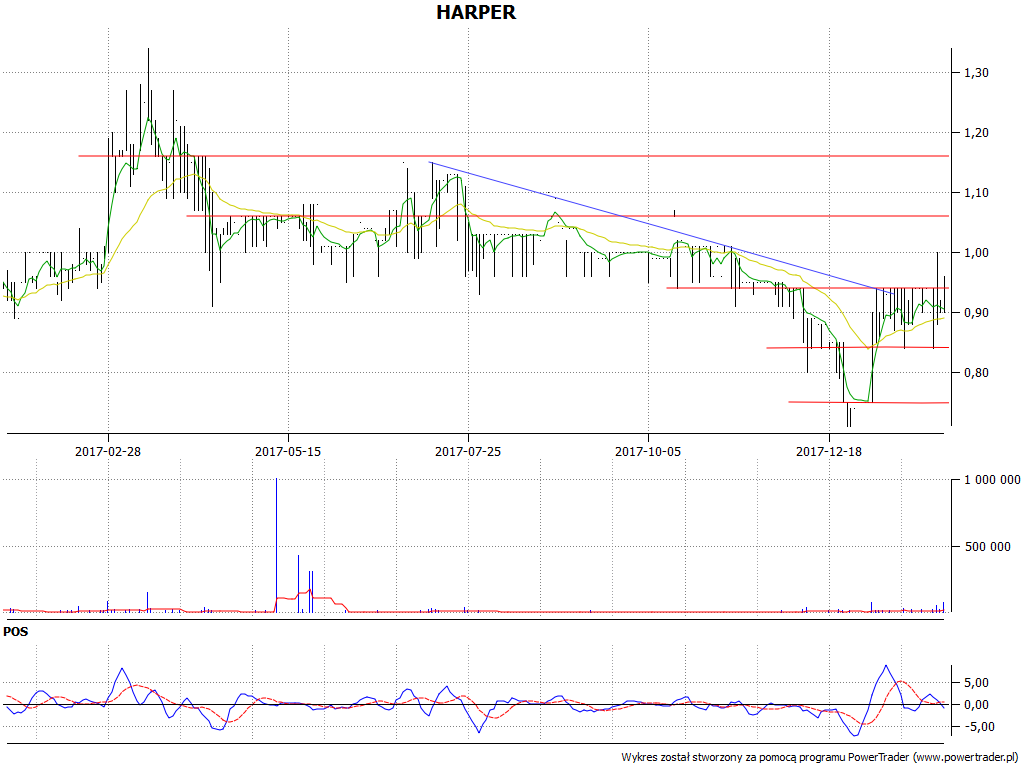This screenshot has width=1024, height=768.
Task: Select the 2017-02-28 date label
Action: 108,451
